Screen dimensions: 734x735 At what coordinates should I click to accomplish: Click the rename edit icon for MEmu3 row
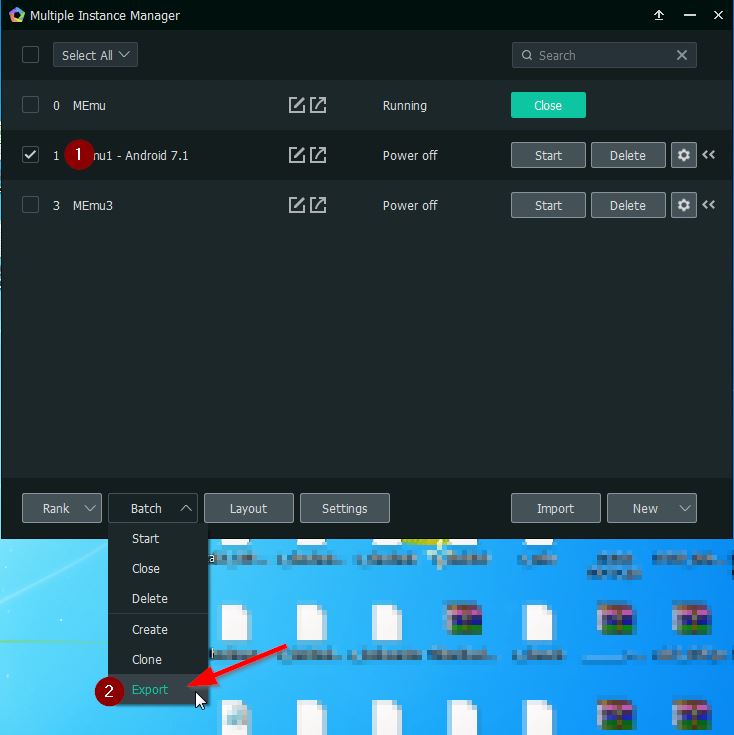296,205
